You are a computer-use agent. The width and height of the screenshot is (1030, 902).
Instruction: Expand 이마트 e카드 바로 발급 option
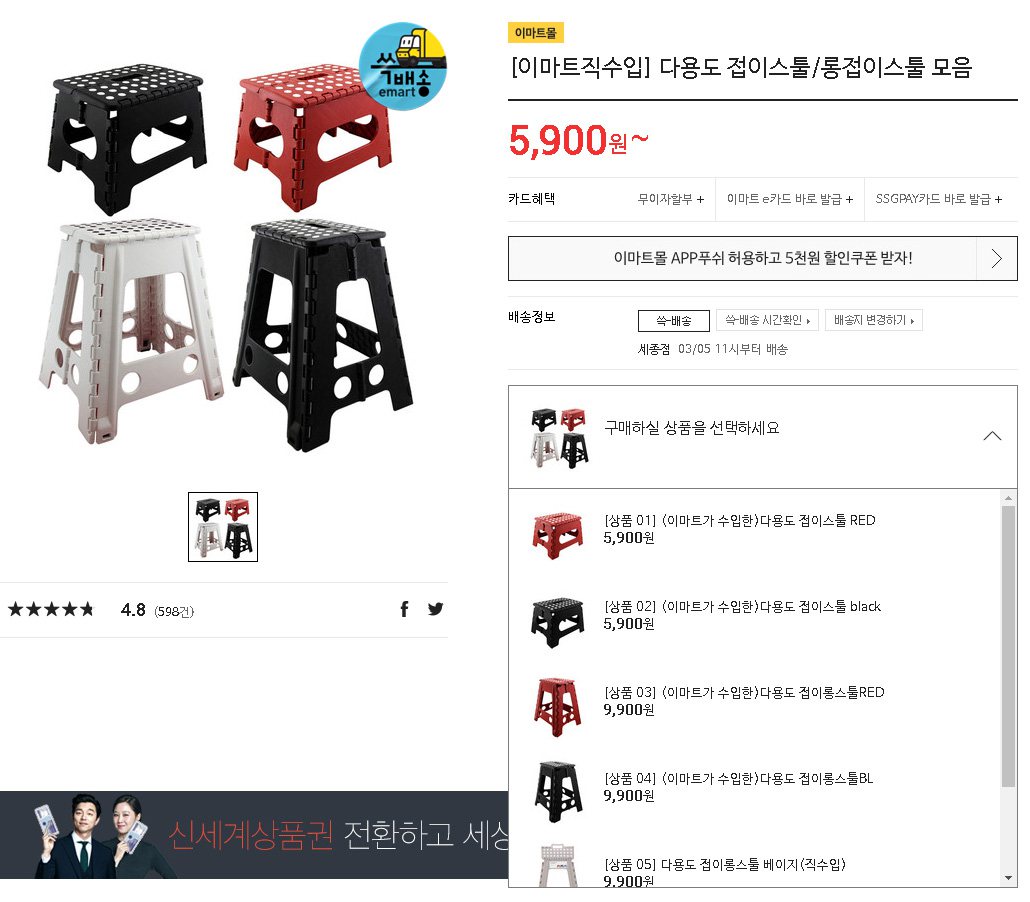tap(790, 199)
